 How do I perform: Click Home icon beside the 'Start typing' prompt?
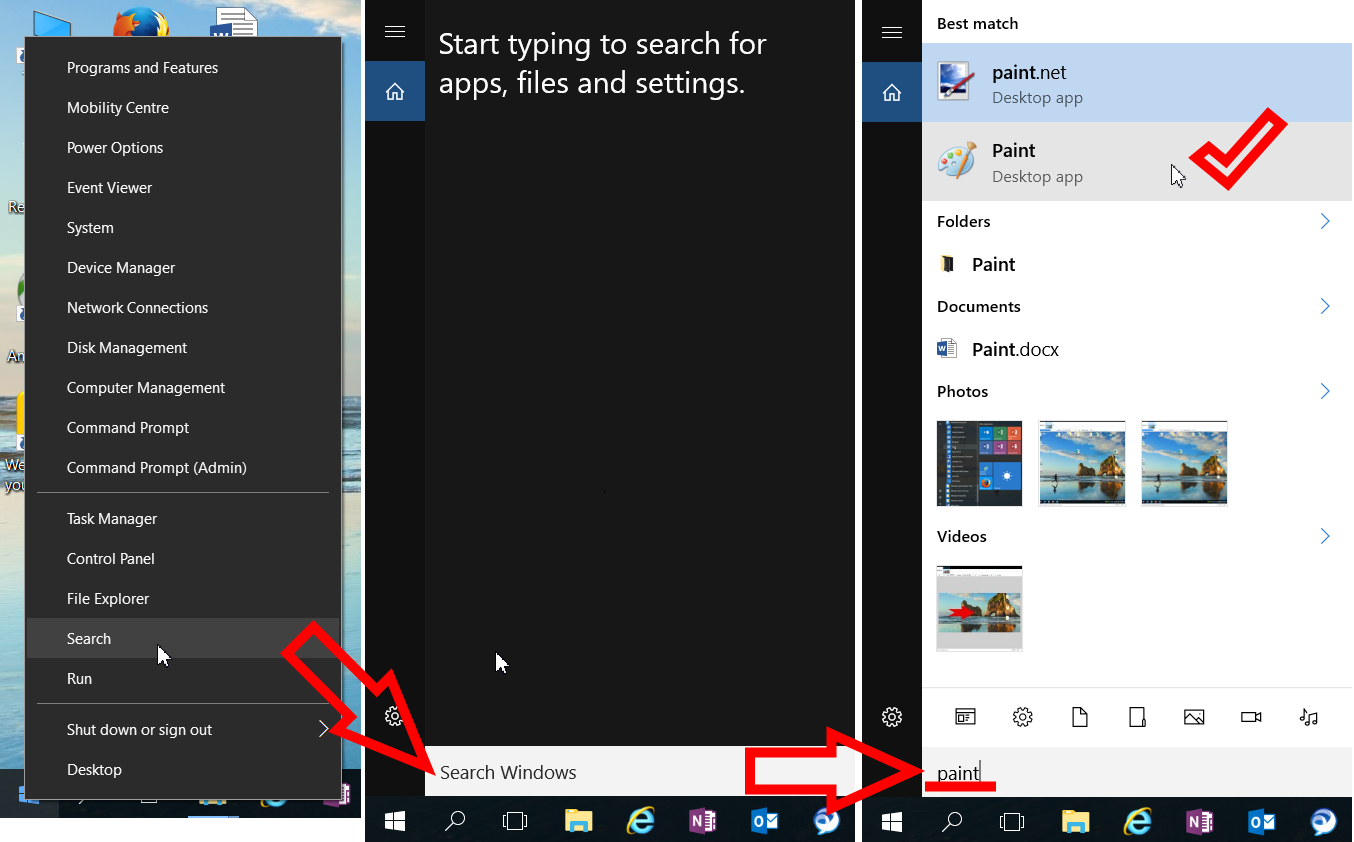point(395,92)
